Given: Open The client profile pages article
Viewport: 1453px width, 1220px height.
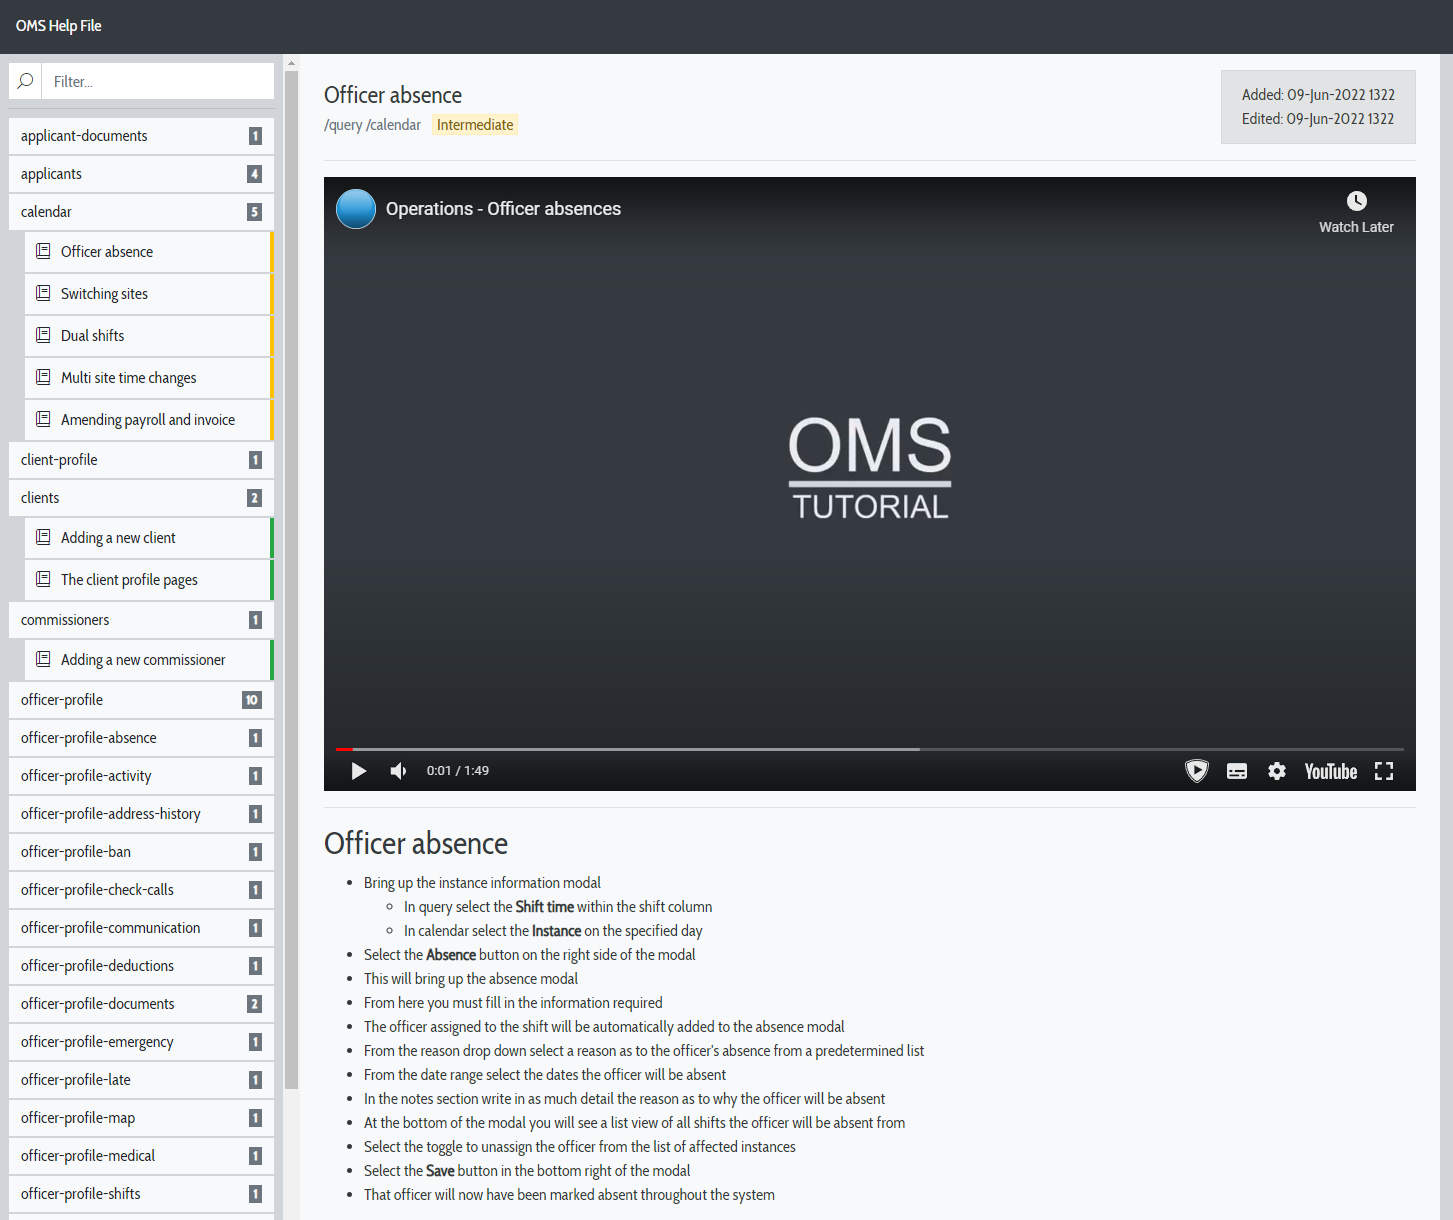Looking at the screenshot, I should 148,580.
